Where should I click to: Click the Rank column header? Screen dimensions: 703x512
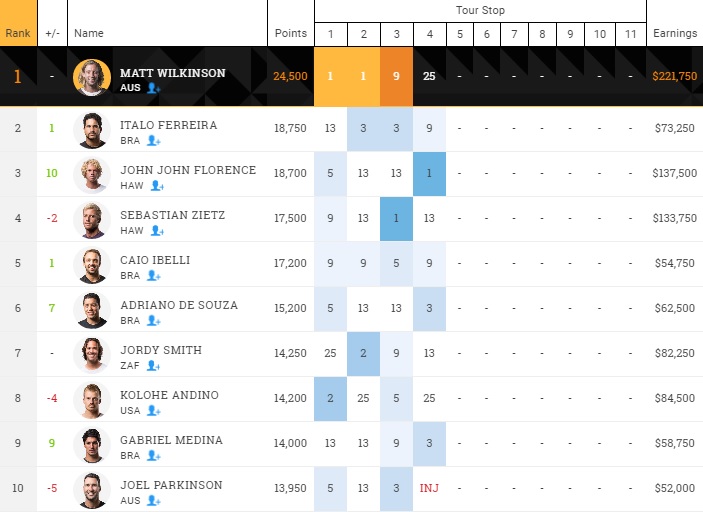pyautogui.click(x=18, y=34)
